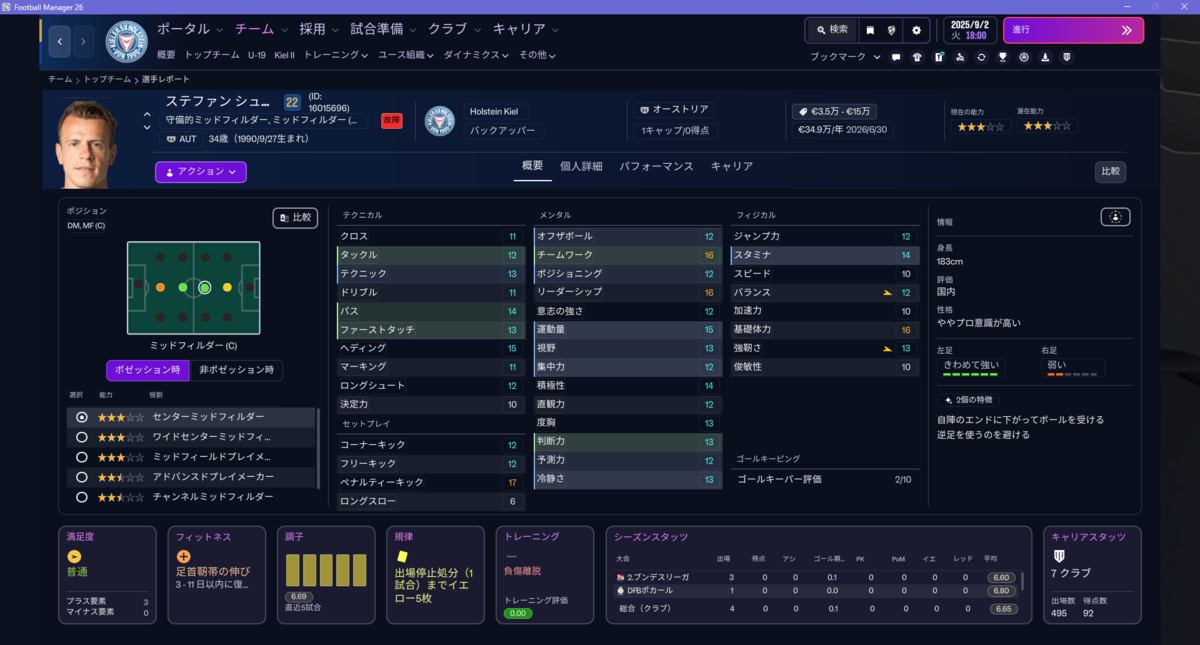Switch to ポゼッション時 view
The height and width of the screenshot is (645, 1200).
[147, 370]
